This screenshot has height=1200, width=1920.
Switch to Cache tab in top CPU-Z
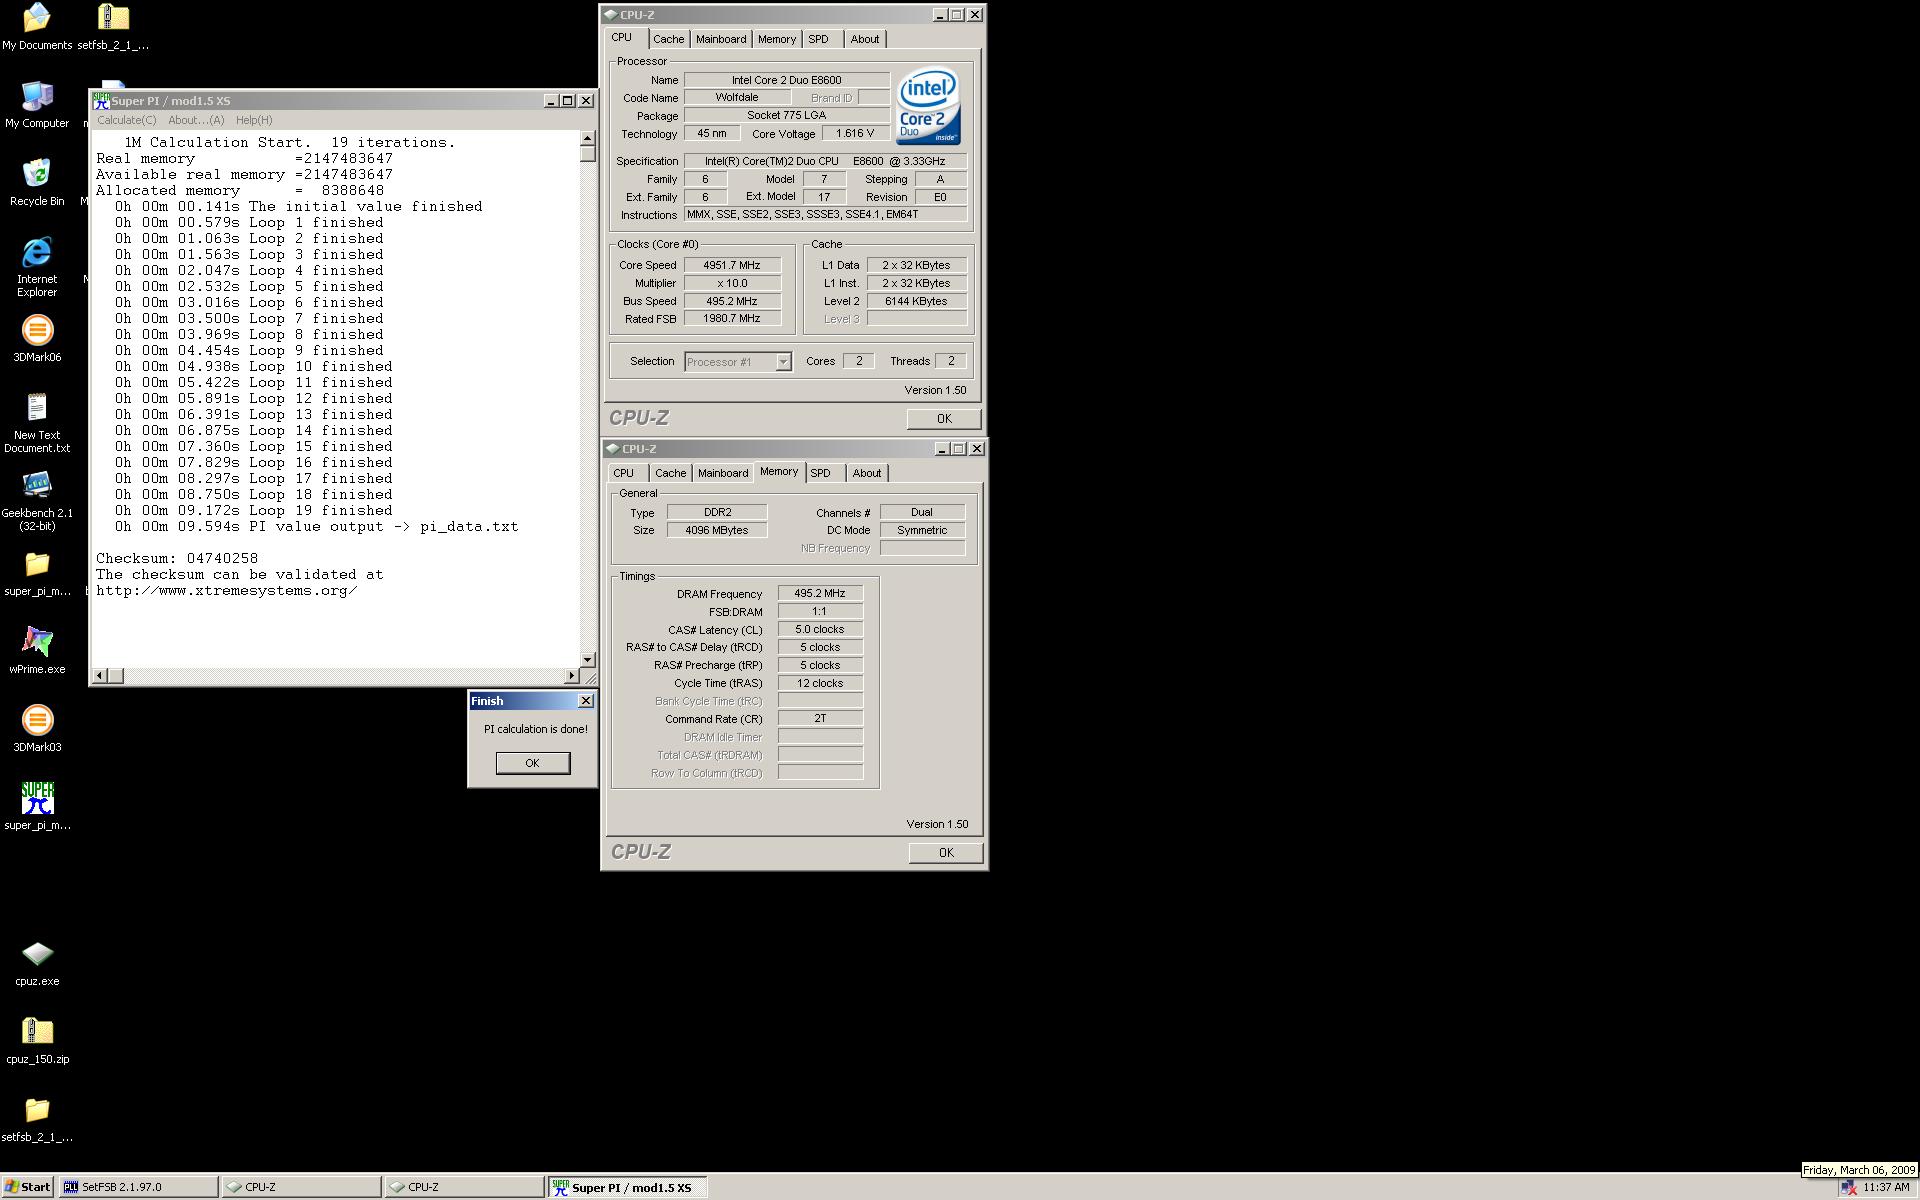click(x=669, y=39)
